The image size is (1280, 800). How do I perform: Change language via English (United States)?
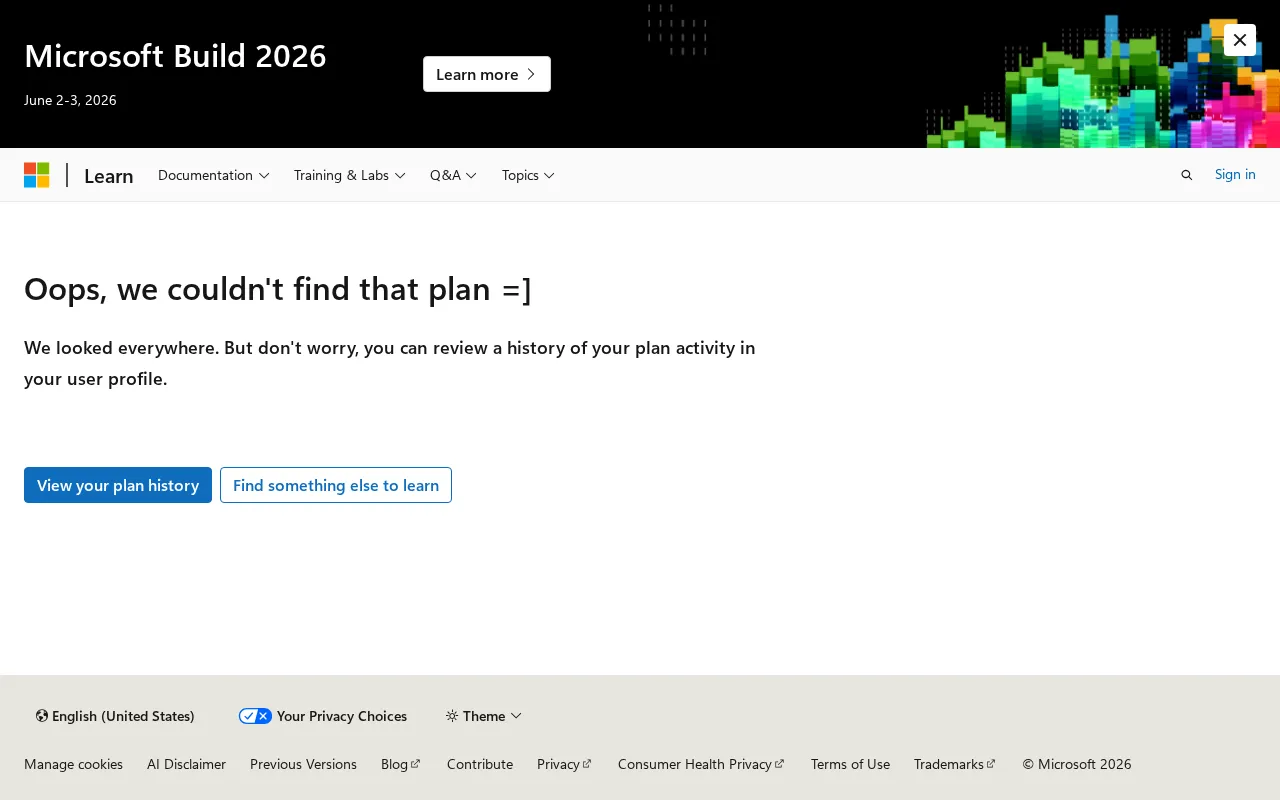pyautogui.click(x=115, y=716)
